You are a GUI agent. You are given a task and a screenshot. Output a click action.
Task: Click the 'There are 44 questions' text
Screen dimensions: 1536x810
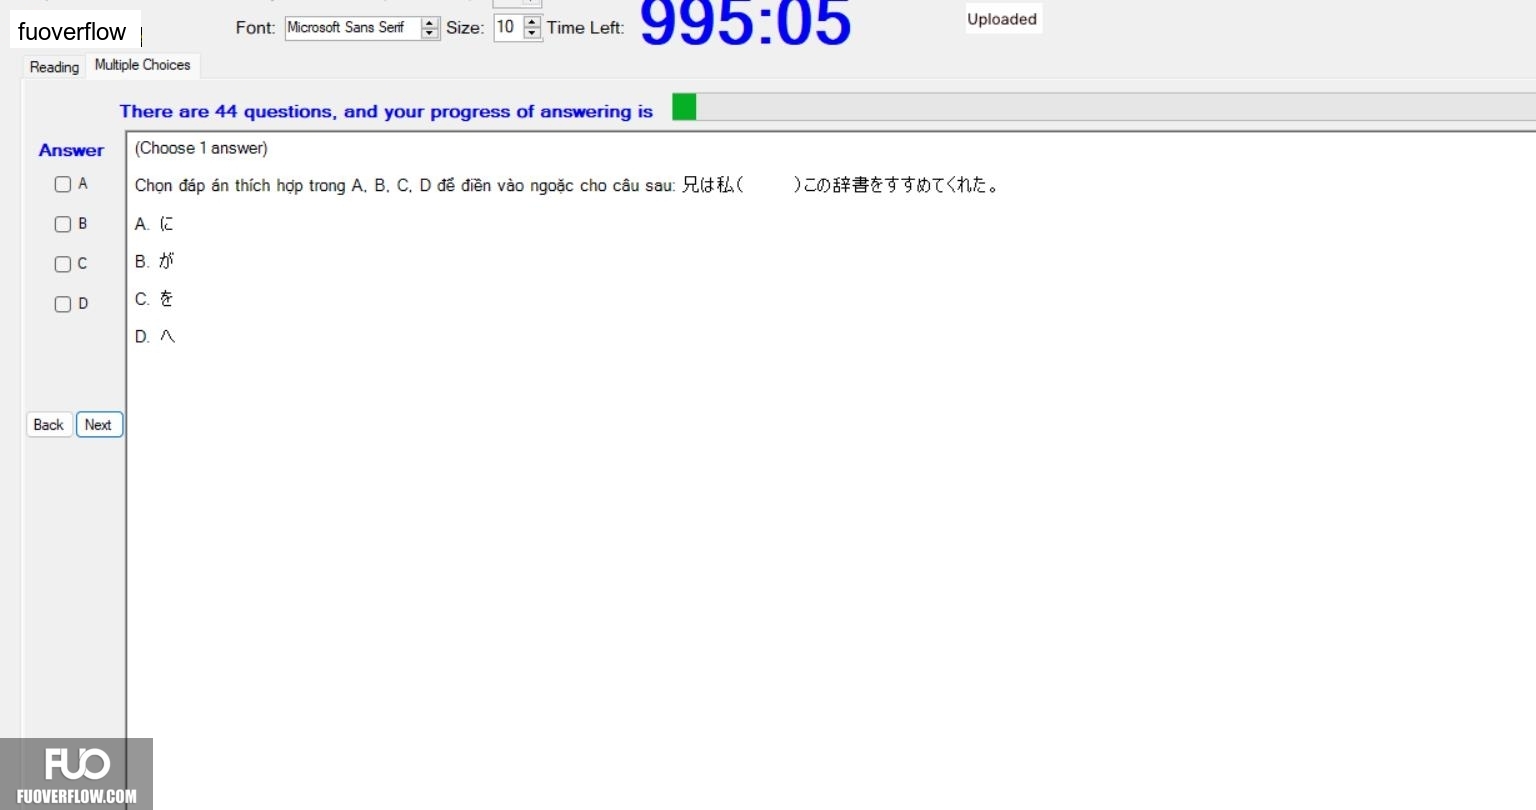(386, 111)
